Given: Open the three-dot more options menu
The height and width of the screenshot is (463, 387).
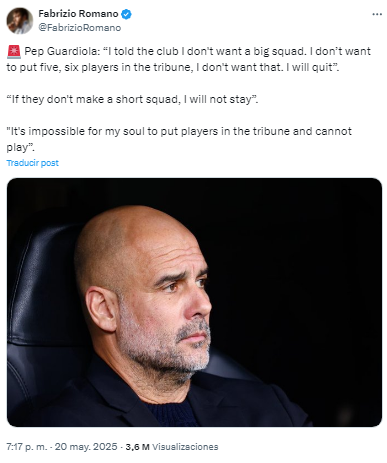Looking at the screenshot, I should click(377, 14).
